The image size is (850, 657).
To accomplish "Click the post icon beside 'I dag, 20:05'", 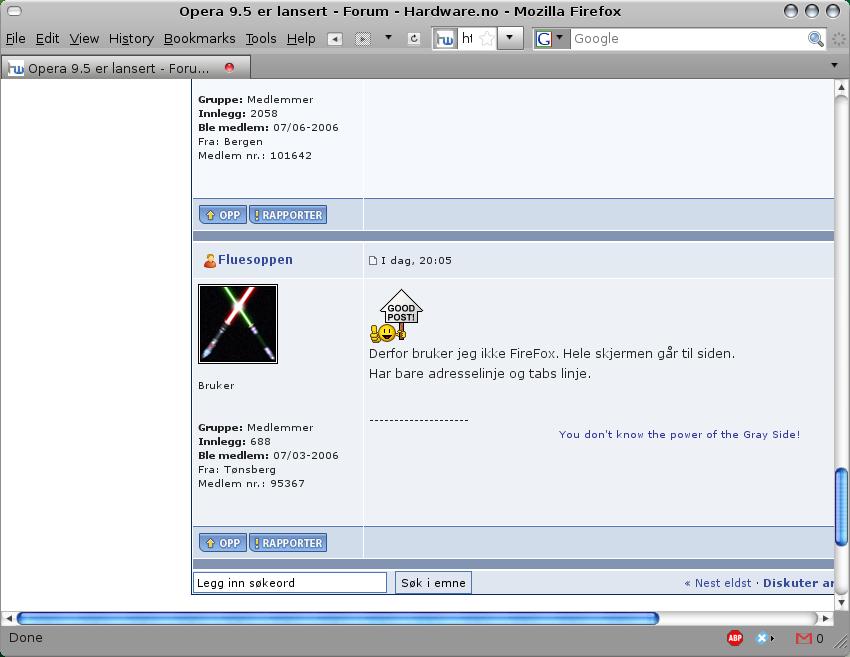I will click(373, 261).
